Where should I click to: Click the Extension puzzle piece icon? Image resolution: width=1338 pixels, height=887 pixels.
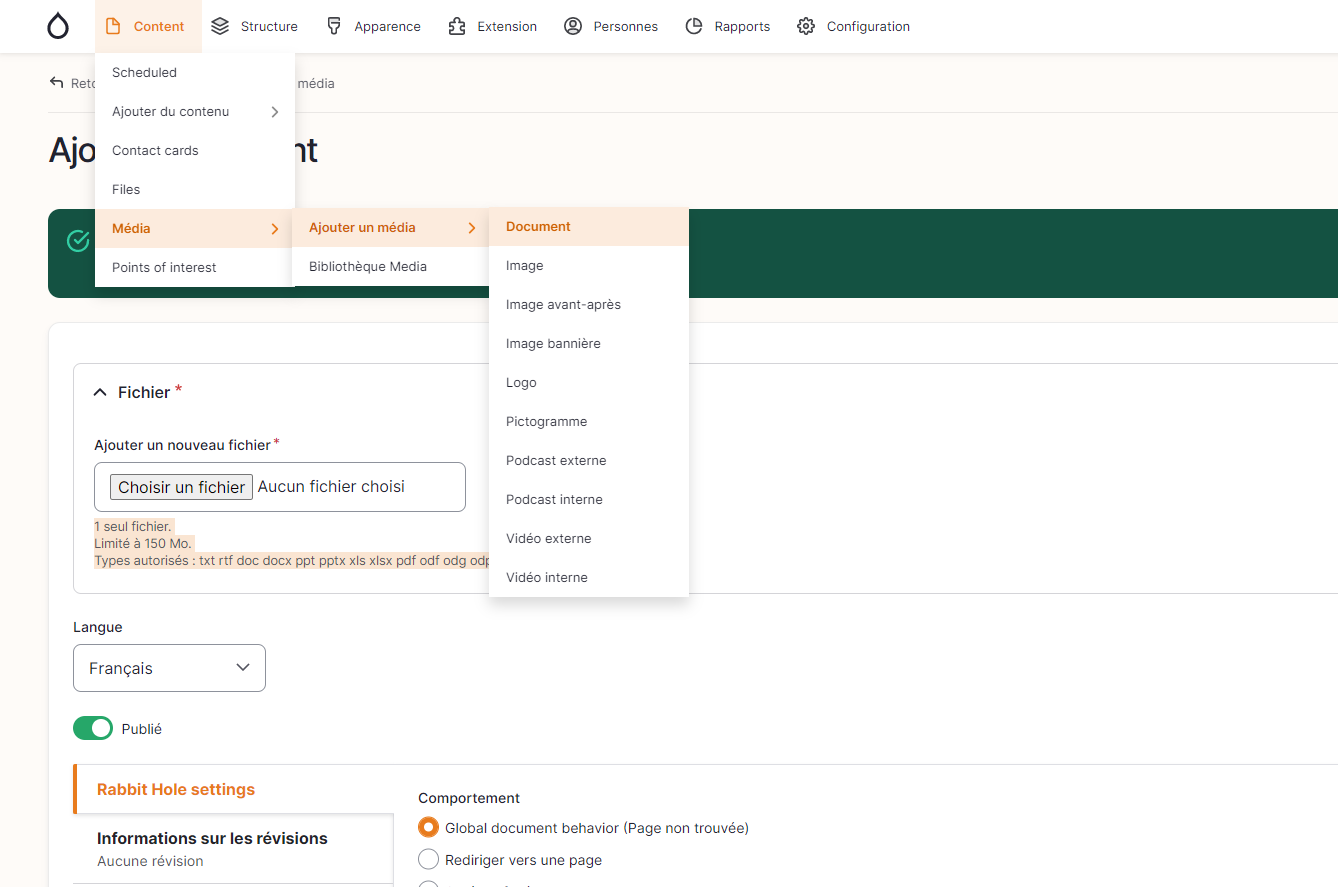click(457, 27)
